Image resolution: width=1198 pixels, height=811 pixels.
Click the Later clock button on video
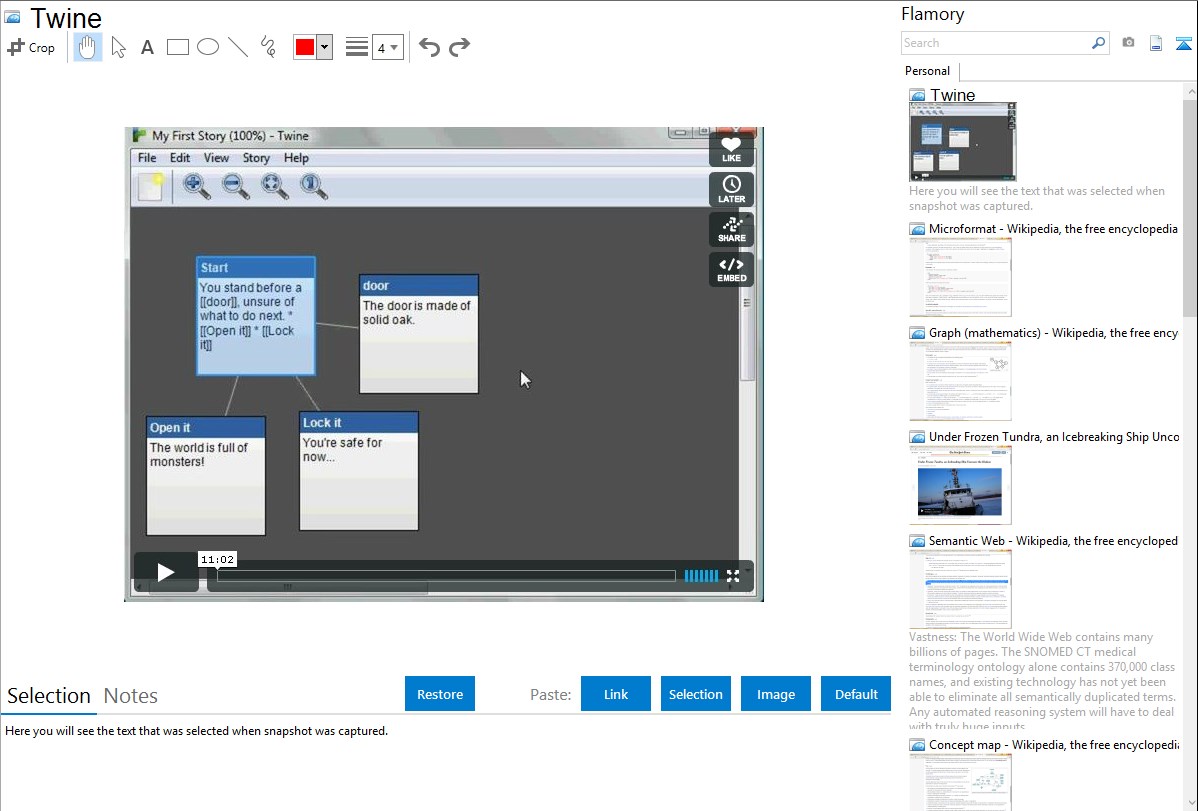pyautogui.click(x=731, y=190)
